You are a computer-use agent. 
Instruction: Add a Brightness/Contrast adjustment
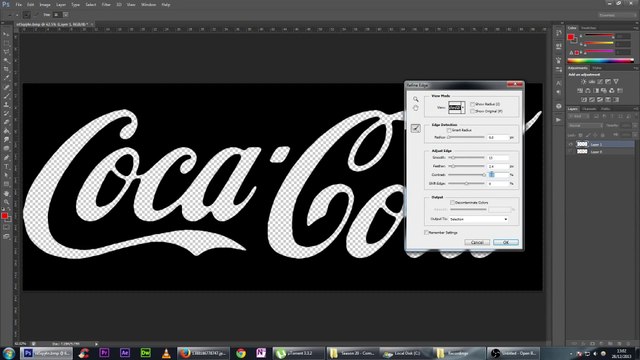point(583,82)
